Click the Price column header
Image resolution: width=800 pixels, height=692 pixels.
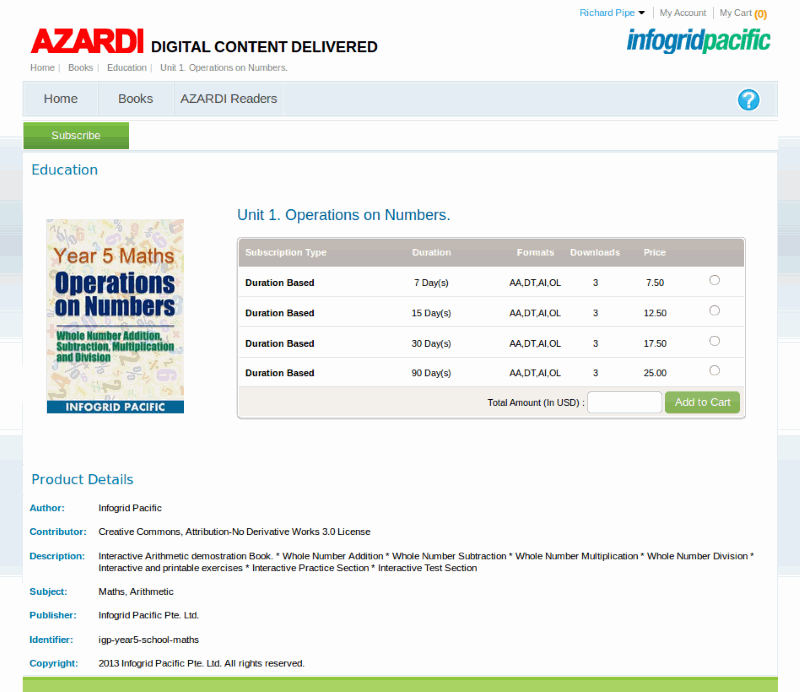[x=655, y=253]
